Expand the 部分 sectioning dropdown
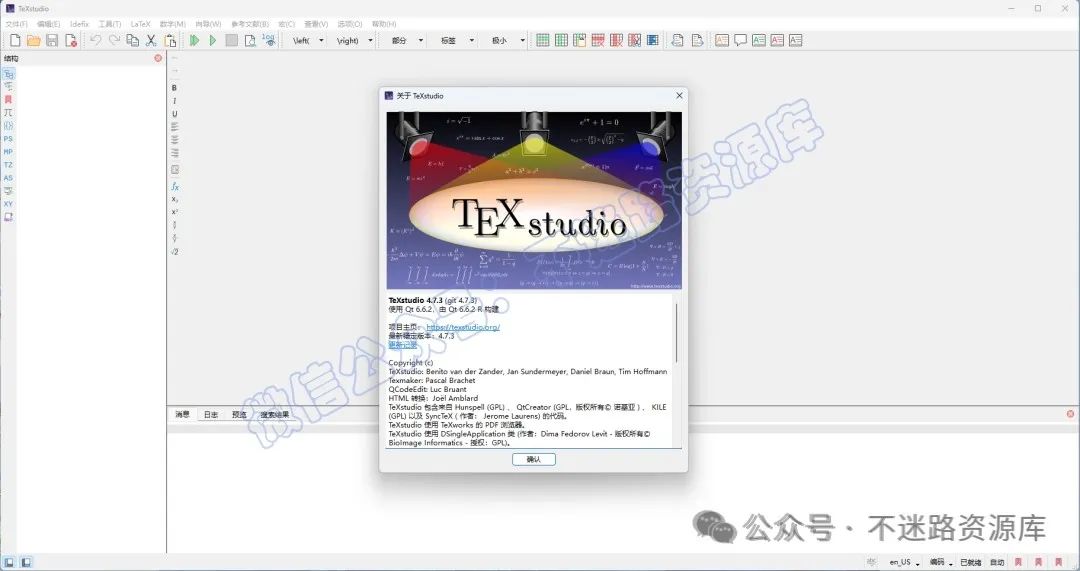 (x=421, y=41)
